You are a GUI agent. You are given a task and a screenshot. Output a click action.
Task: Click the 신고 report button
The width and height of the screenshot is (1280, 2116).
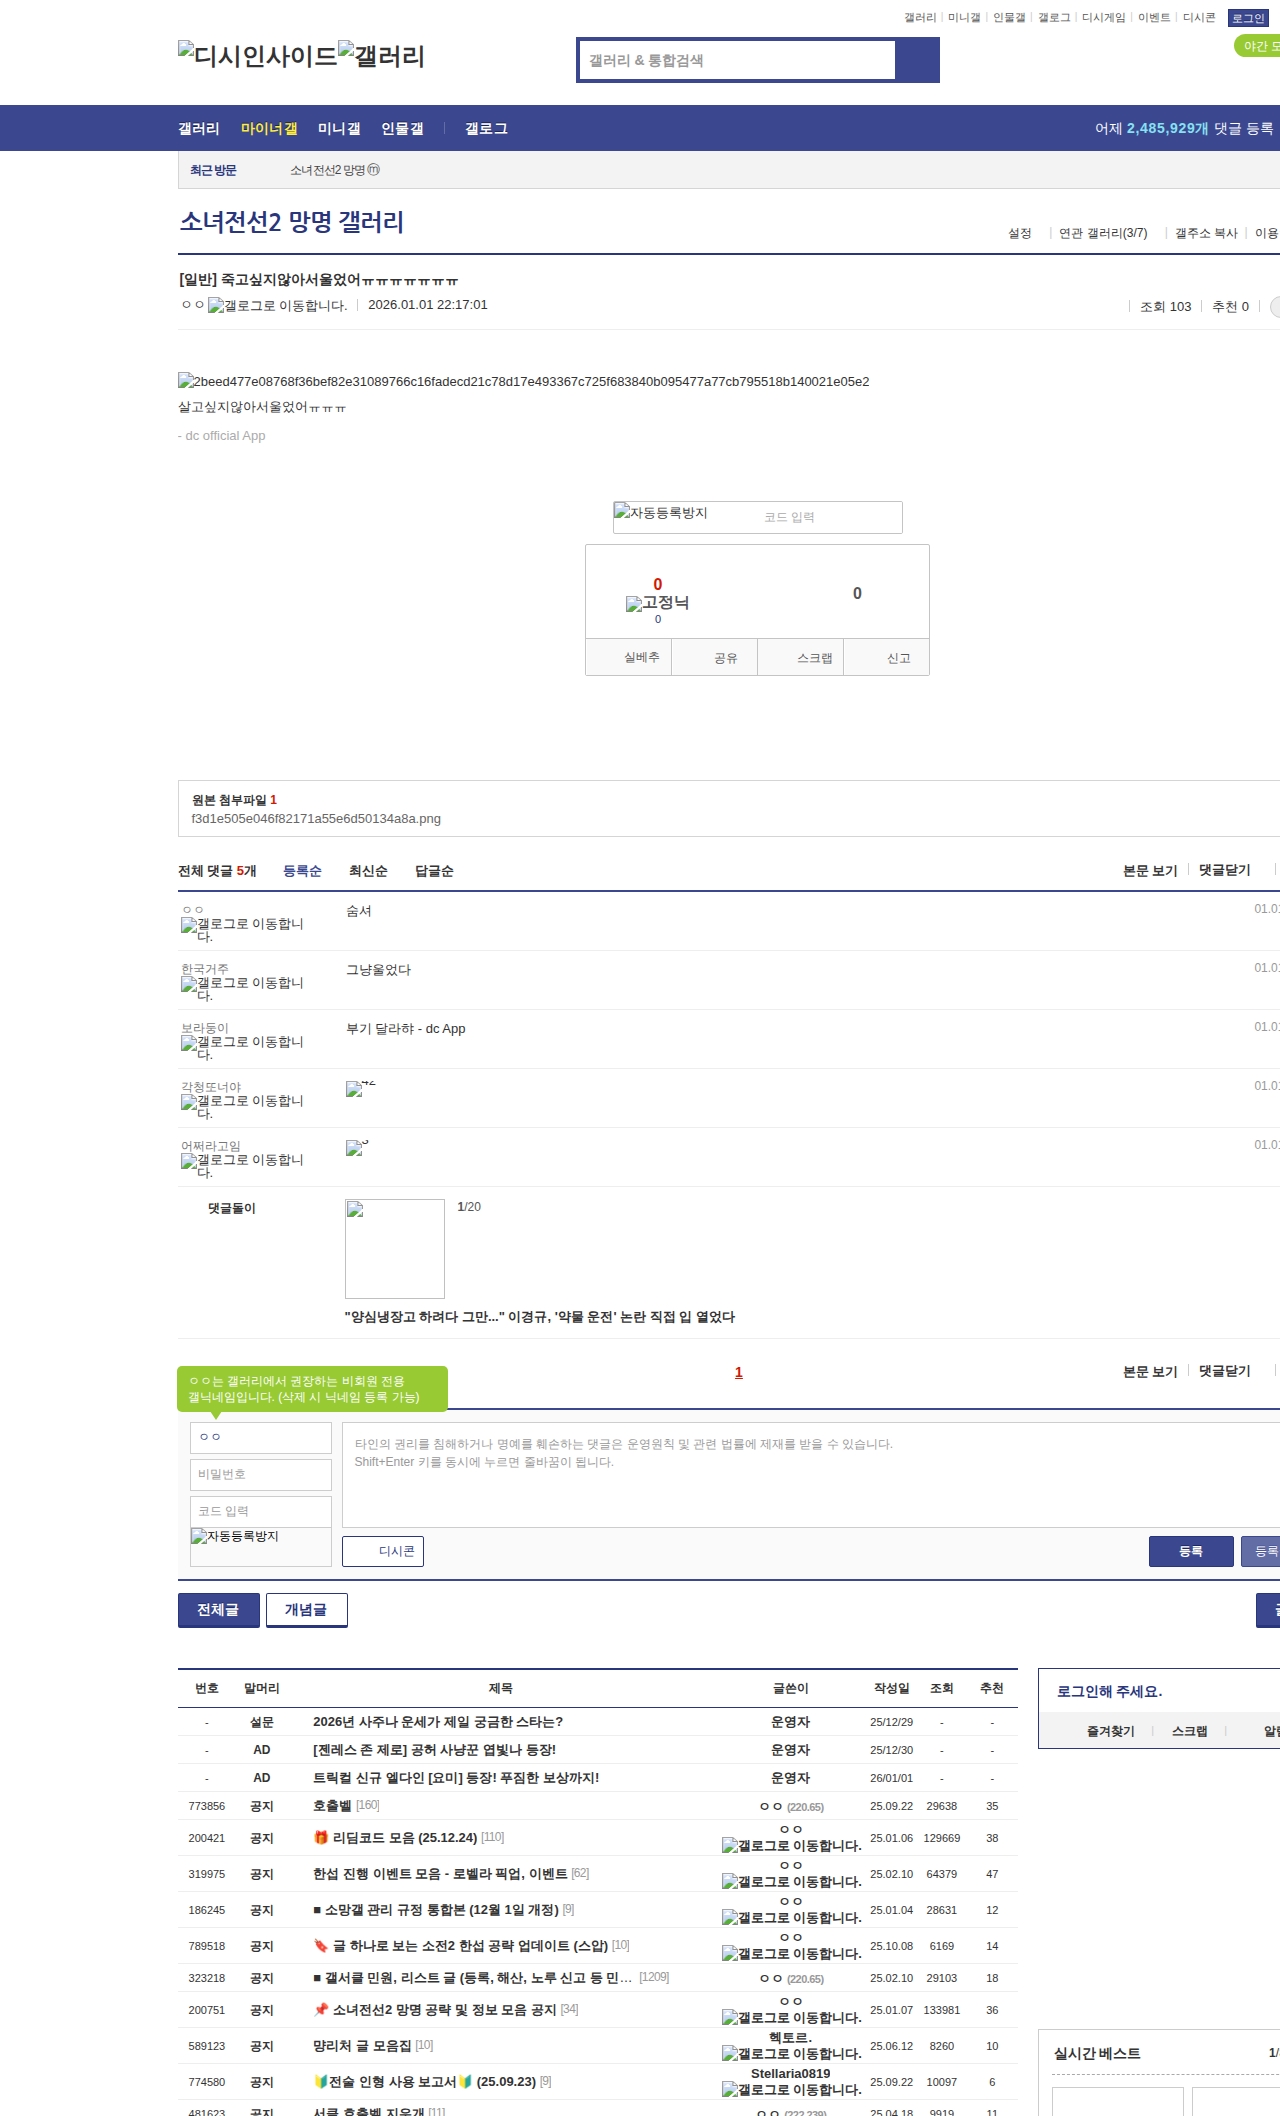point(898,658)
